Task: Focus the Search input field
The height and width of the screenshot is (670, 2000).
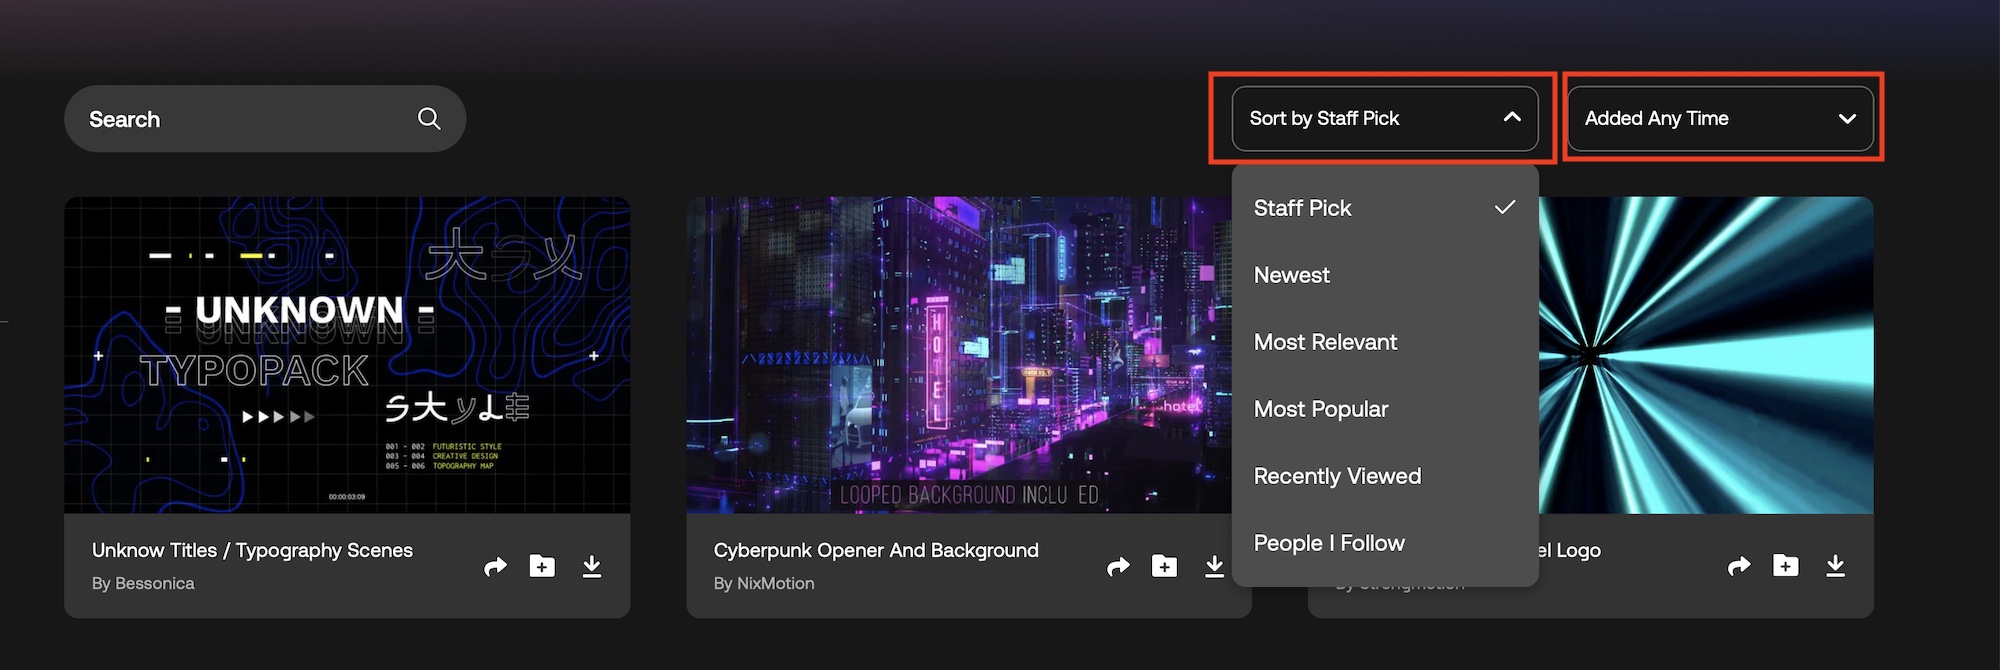Action: [265, 119]
